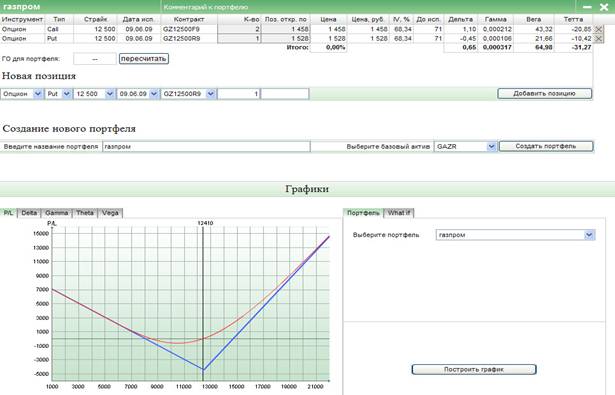Click the Инструмент column header

[22, 19]
